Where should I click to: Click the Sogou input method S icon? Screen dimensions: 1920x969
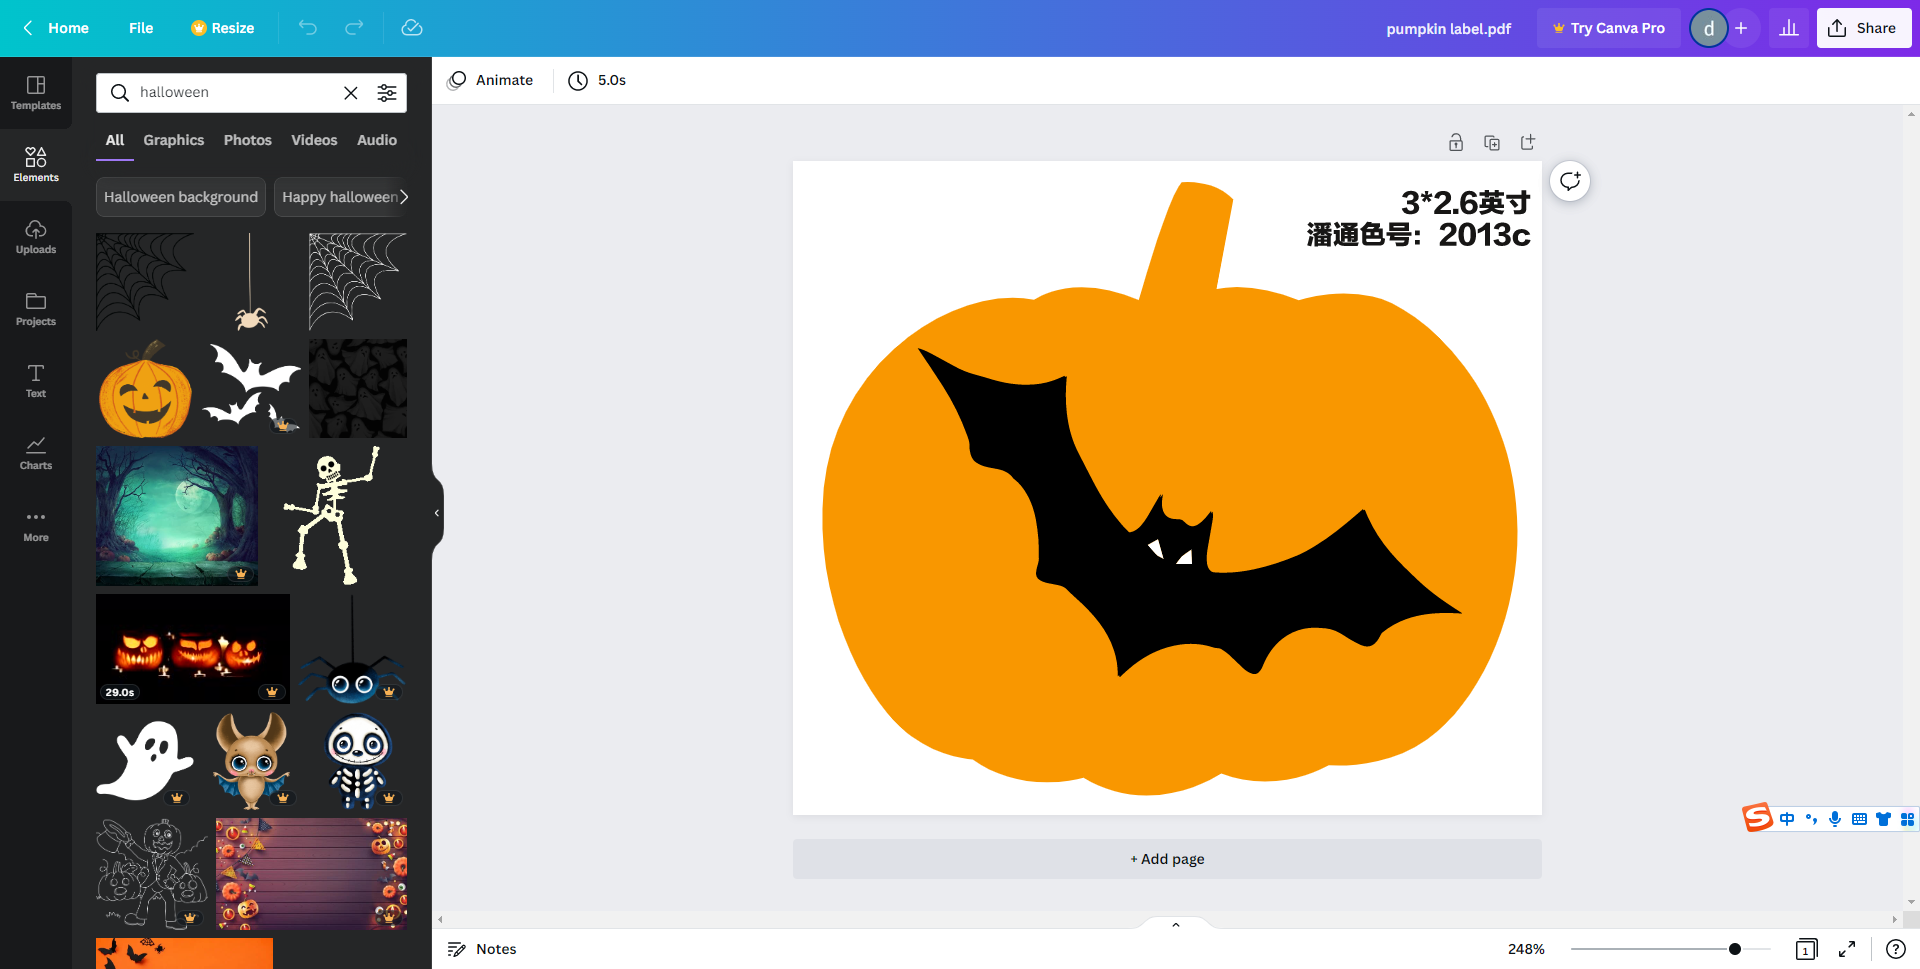[1757, 818]
